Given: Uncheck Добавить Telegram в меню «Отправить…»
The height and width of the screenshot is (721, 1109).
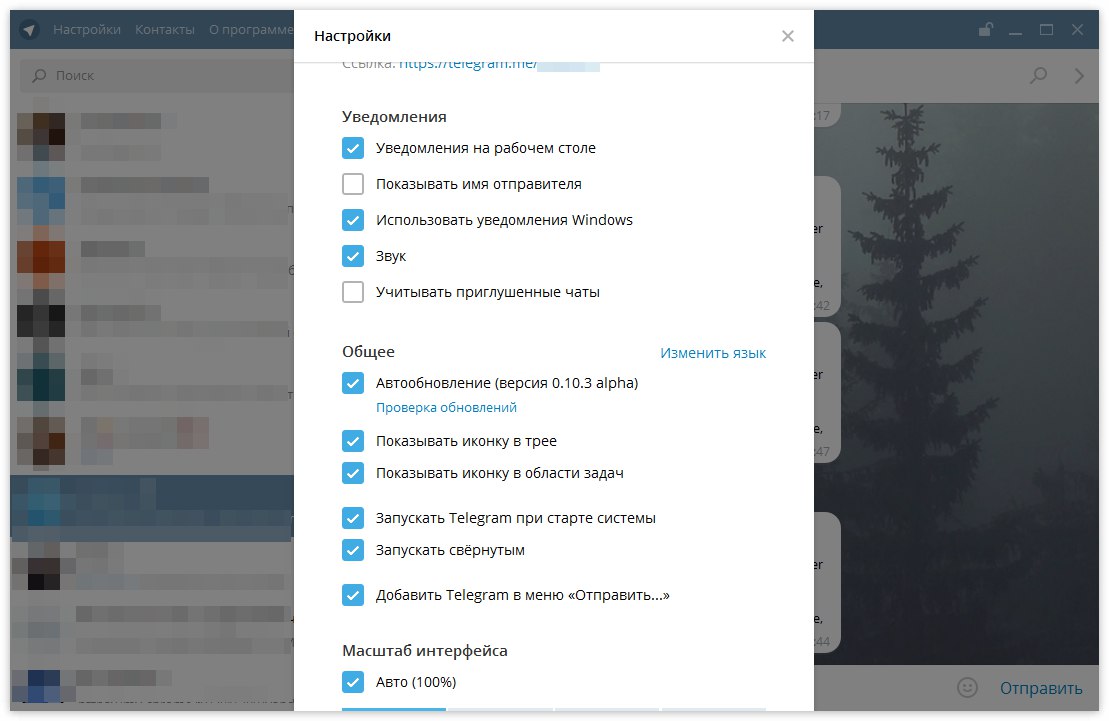Looking at the screenshot, I should [353, 595].
